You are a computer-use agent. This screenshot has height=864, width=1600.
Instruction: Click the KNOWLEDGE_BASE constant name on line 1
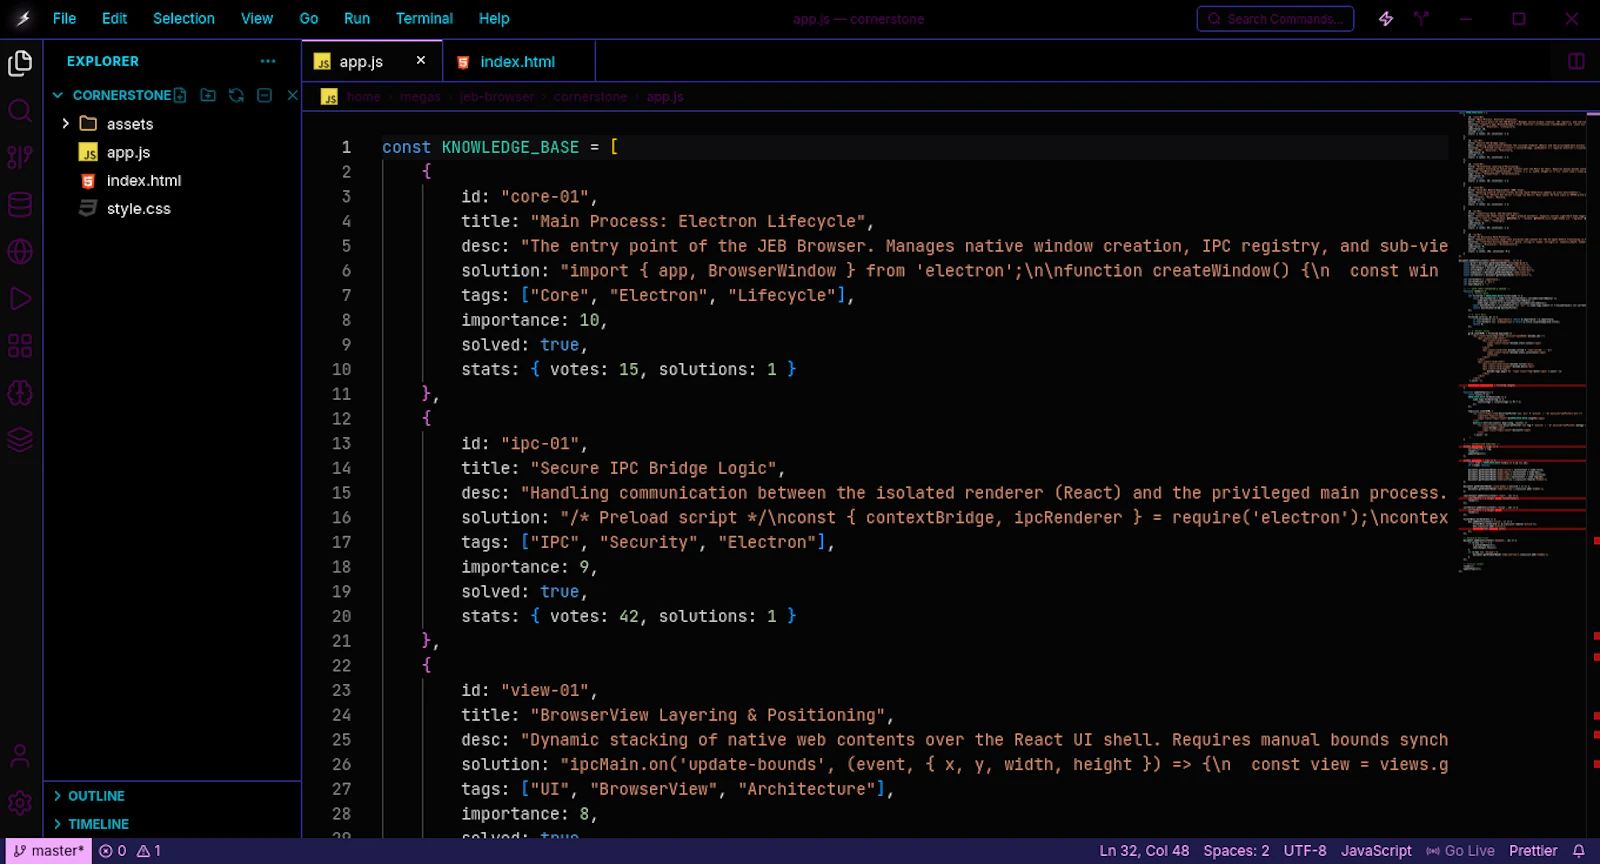coord(510,147)
